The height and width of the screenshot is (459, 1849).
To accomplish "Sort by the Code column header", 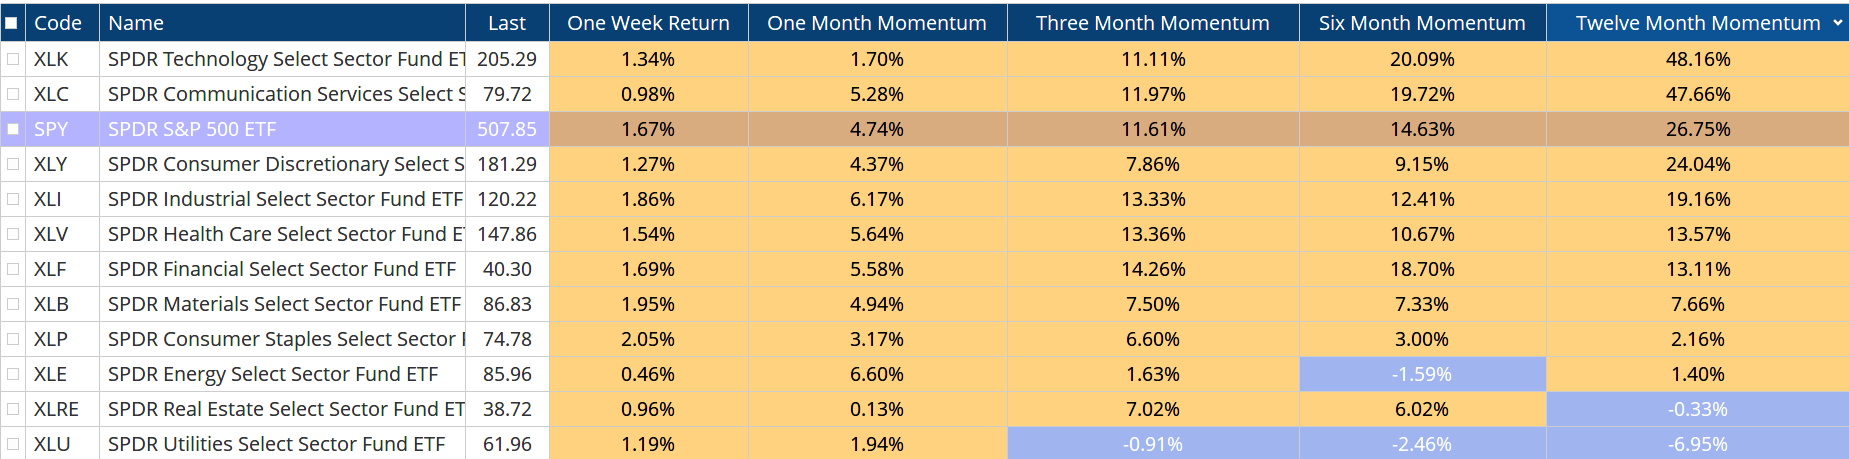I will point(58,23).
